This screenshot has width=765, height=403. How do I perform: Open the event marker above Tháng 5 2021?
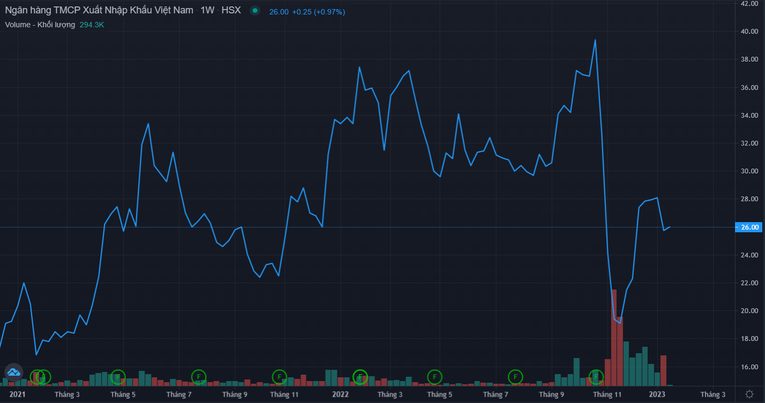coord(117,376)
